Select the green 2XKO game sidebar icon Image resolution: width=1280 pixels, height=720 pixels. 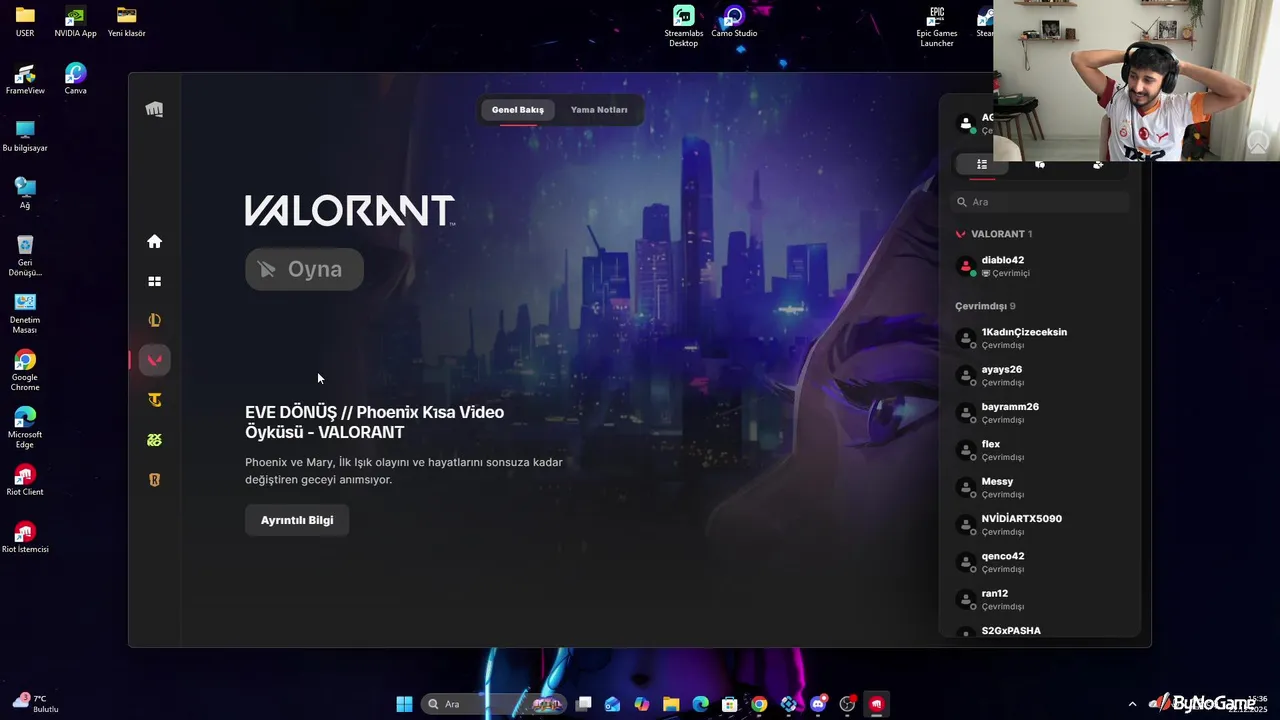[154, 440]
